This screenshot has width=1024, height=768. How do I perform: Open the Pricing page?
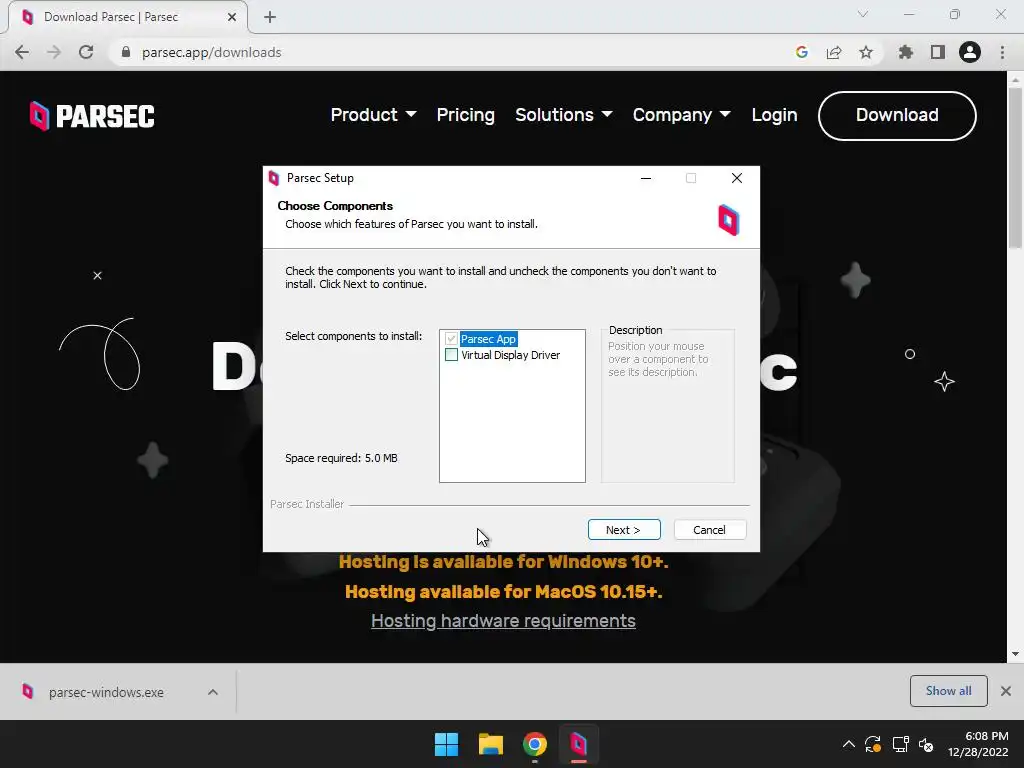(x=466, y=115)
